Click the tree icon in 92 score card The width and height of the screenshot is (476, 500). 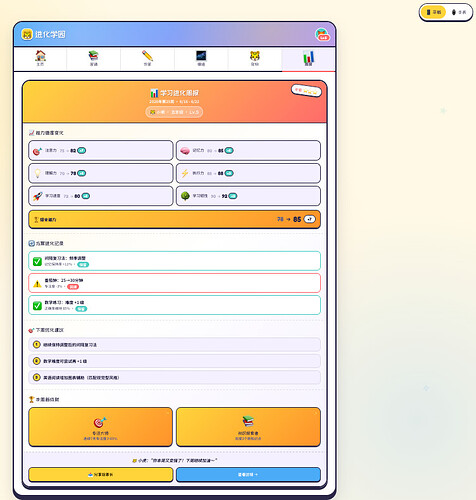(185, 196)
